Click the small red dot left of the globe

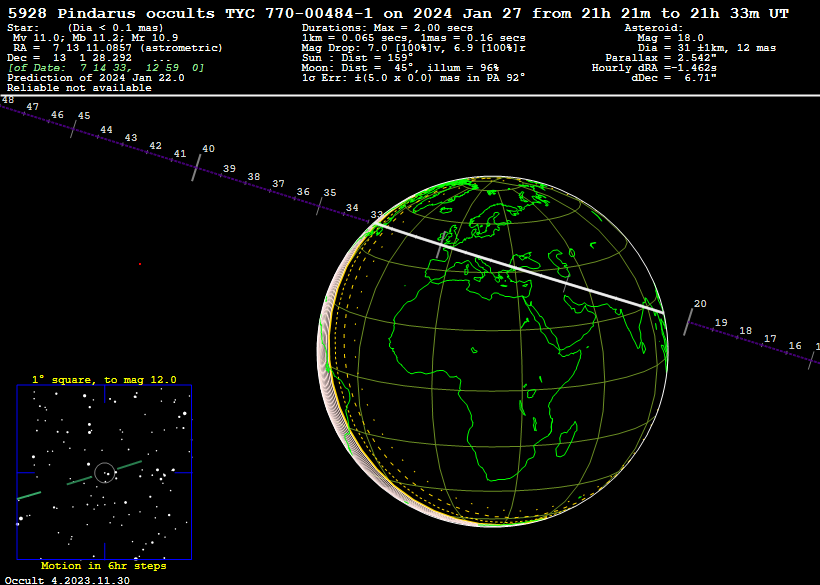click(x=140, y=264)
